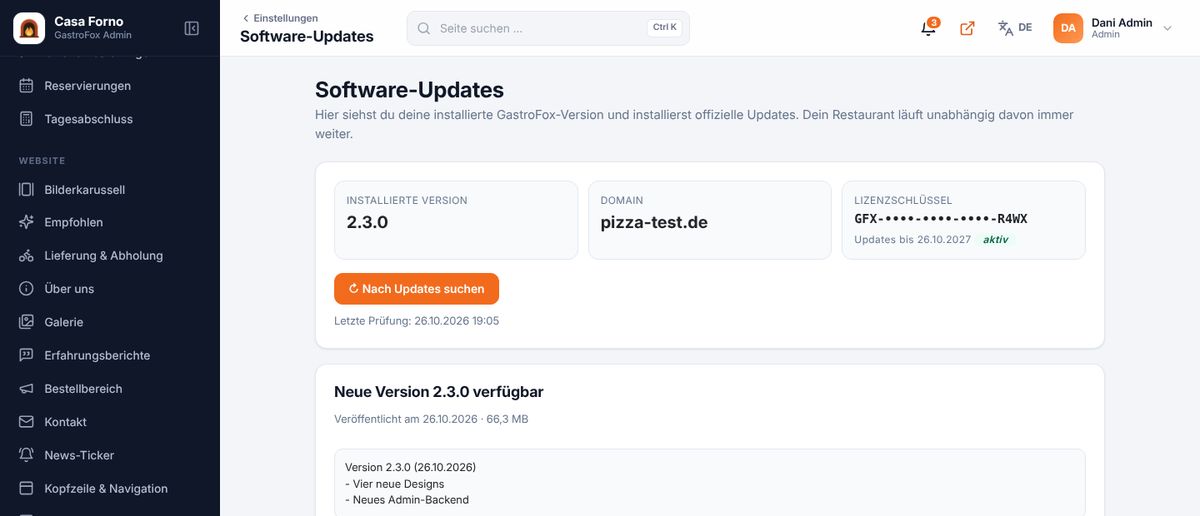This screenshot has width=1200, height=516.
Task: Click the Bilderkarussell icon
Action: tap(26, 190)
